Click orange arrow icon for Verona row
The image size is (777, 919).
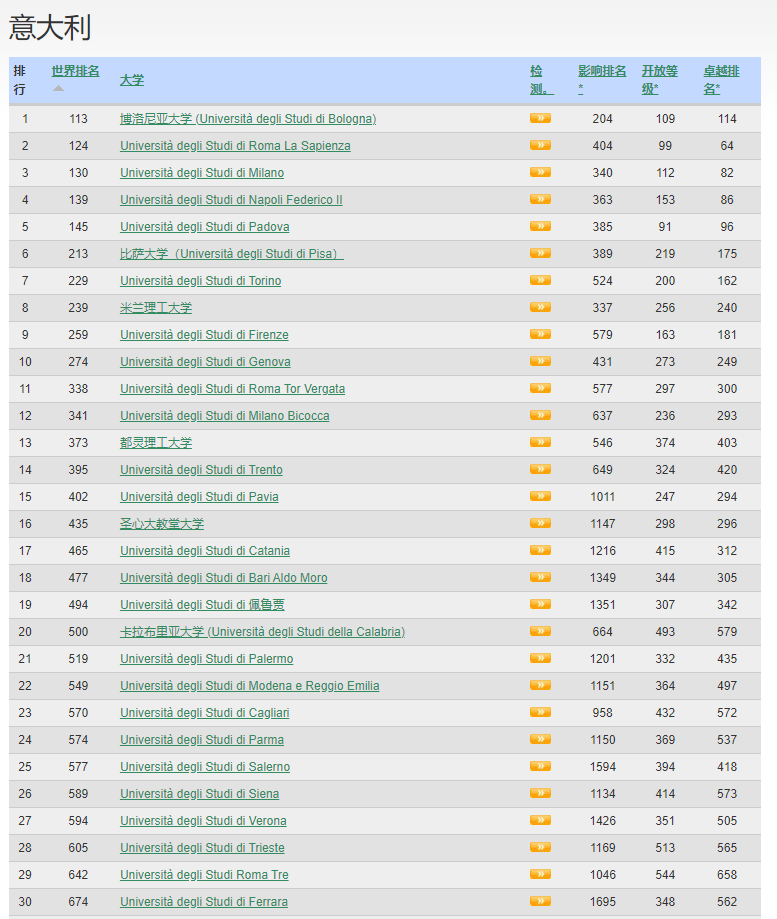(x=540, y=820)
